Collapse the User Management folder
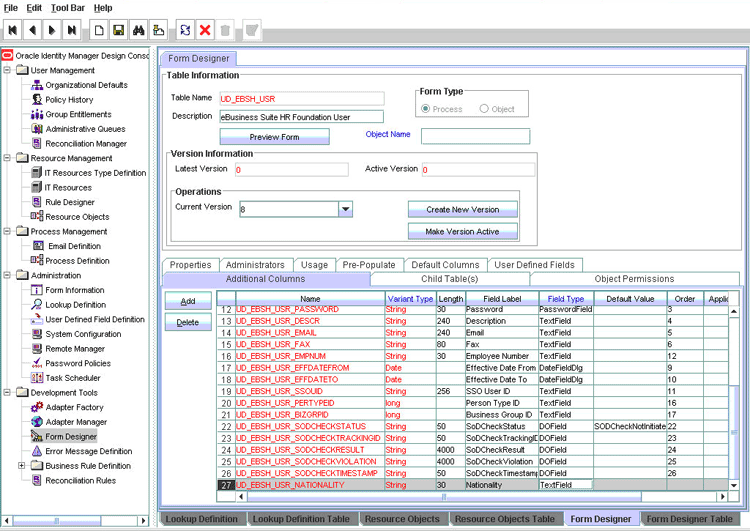 [x=8, y=71]
